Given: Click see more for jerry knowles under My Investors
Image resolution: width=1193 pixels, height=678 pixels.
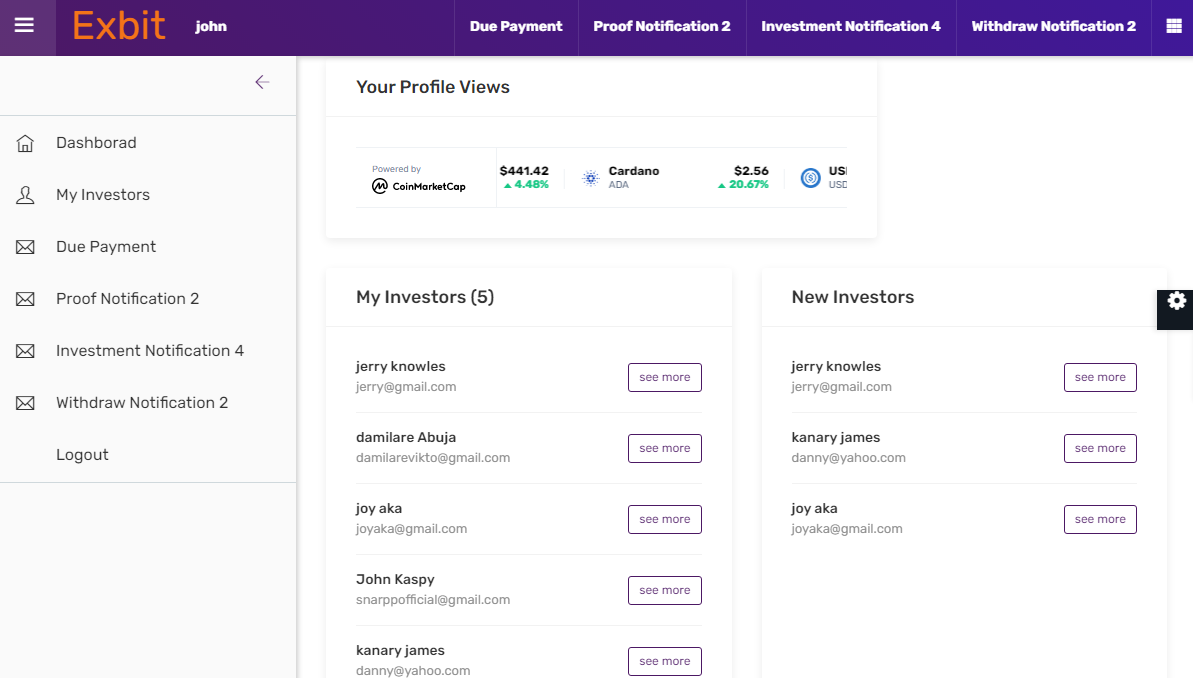Looking at the screenshot, I should 664,377.
